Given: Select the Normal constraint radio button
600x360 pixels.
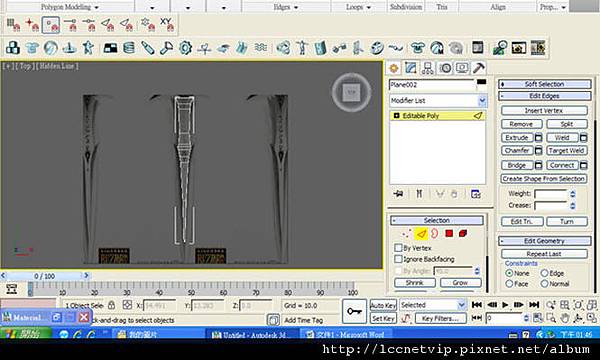Looking at the screenshot, I should 544,283.
